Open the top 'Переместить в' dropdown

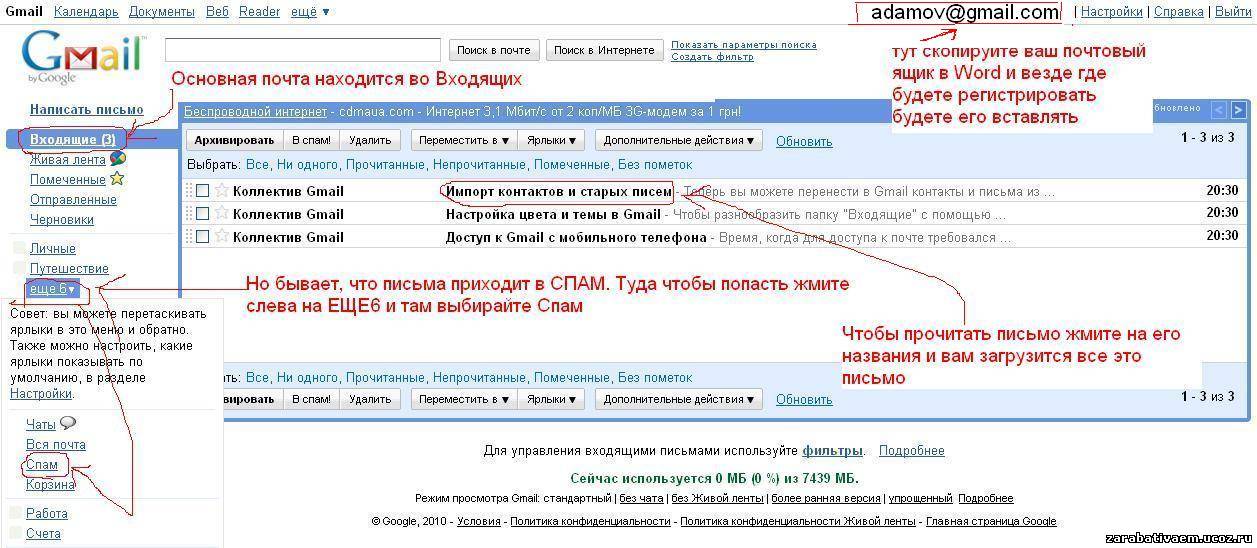point(464,141)
